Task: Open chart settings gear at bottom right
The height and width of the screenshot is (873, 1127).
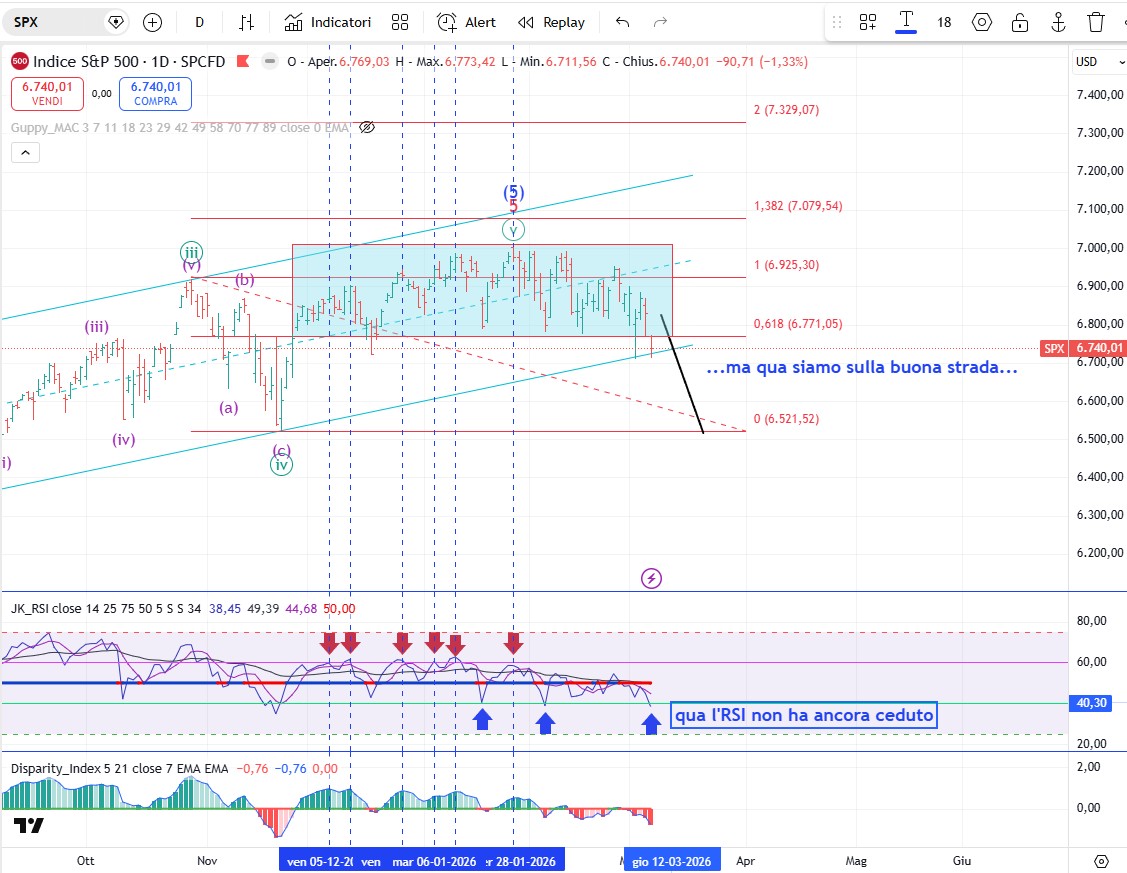Action: point(1101,861)
